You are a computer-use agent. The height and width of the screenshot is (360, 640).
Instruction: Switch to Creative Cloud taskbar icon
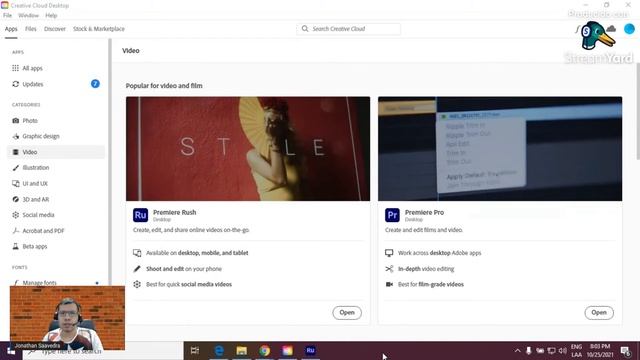click(x=287, y=350)
